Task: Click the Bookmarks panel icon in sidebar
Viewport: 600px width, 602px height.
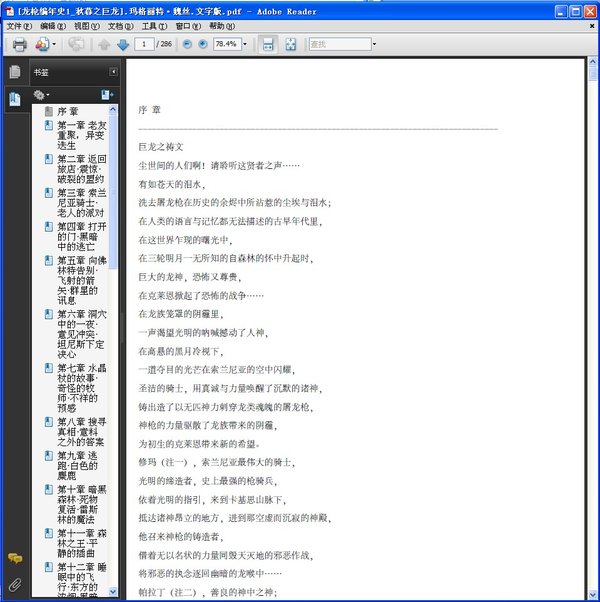Action: 15,99
